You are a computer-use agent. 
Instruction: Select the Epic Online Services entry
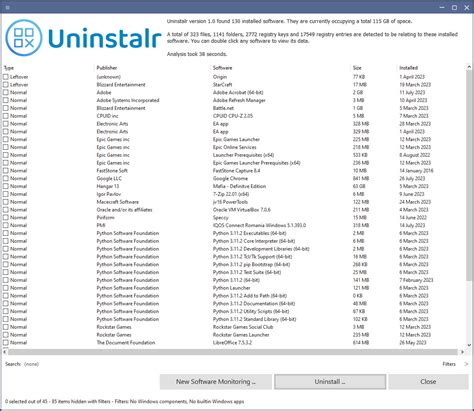[234, 147]
